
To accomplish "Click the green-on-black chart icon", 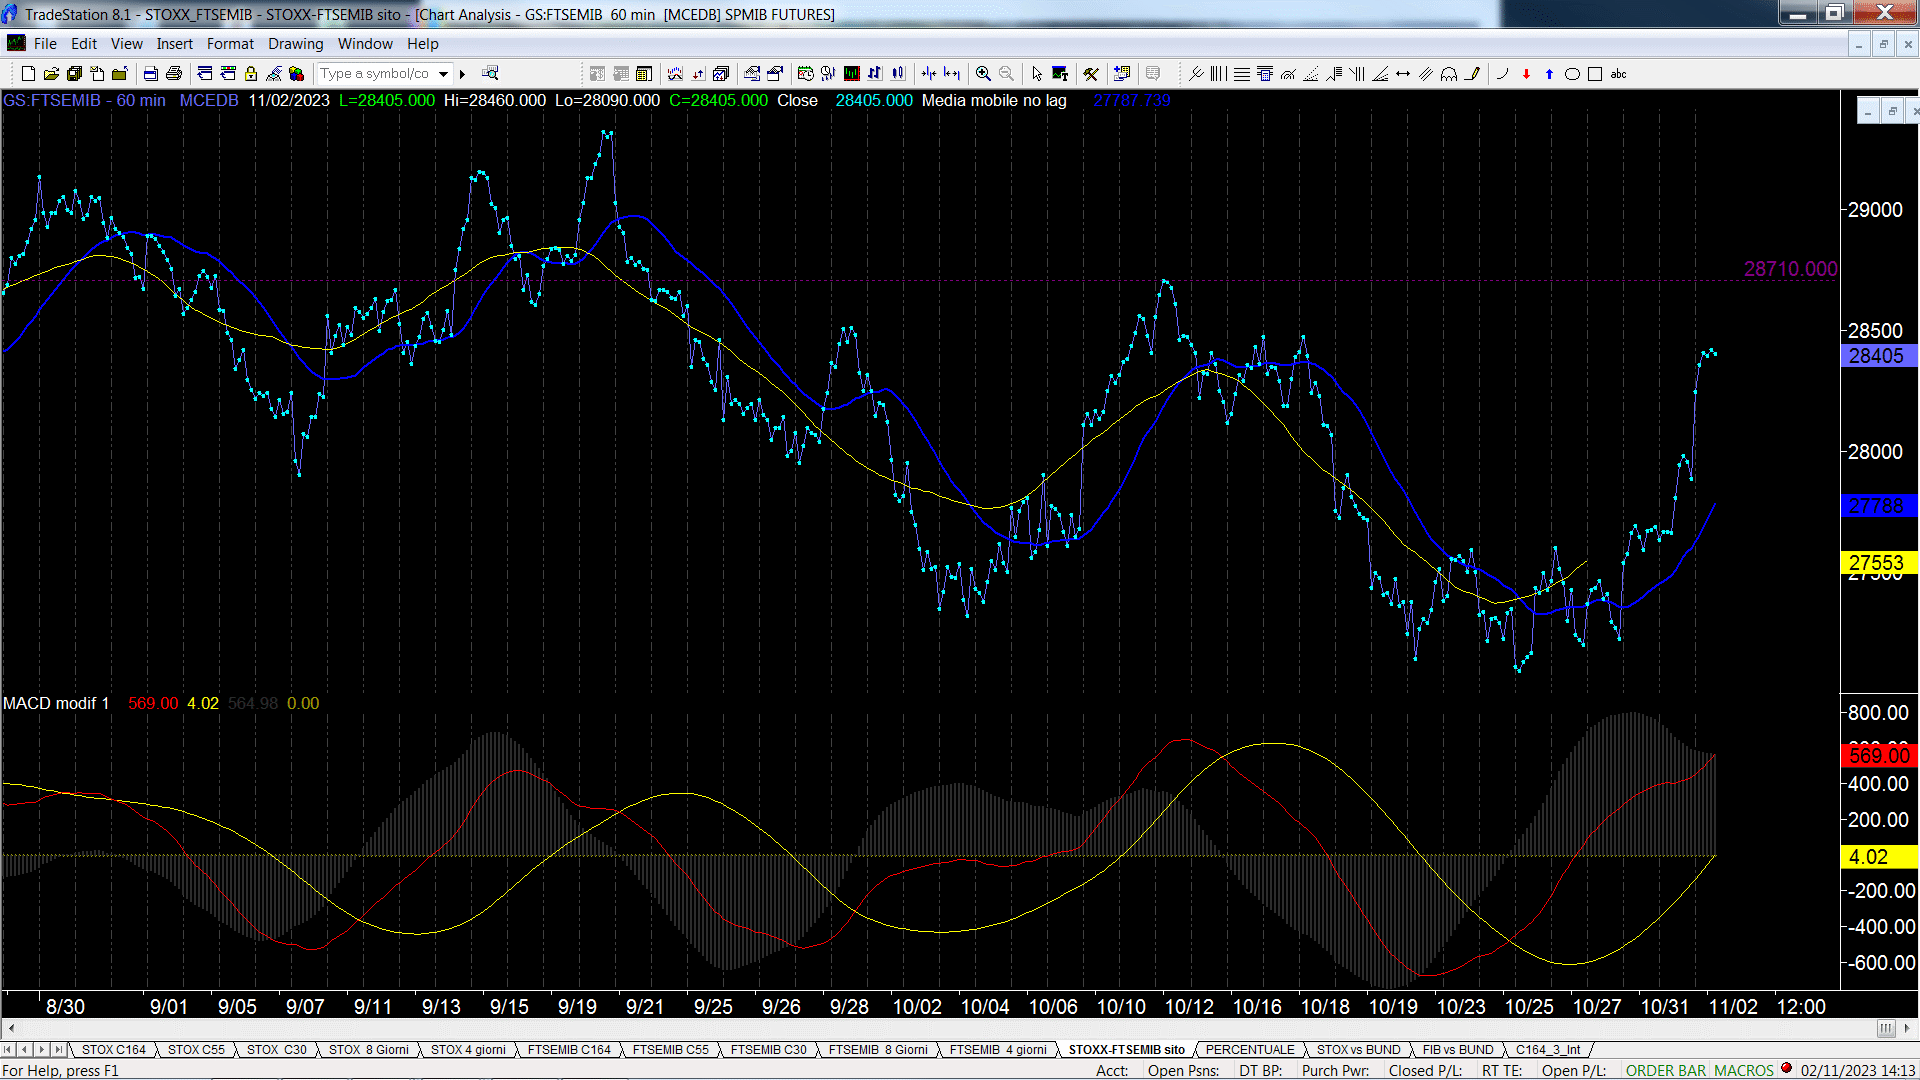I will 852,74.
